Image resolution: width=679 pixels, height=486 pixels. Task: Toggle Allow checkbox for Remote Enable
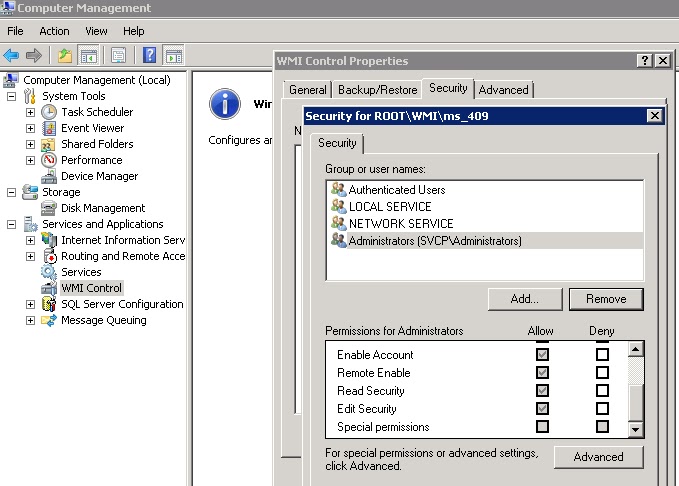pos(542,373)
